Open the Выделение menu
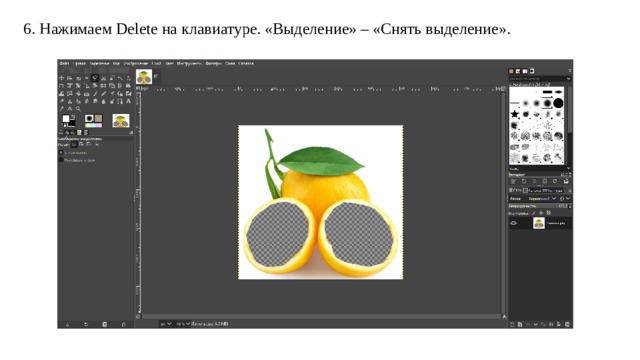Viewport: 640px width, 360px height. [x=99, y=63]
